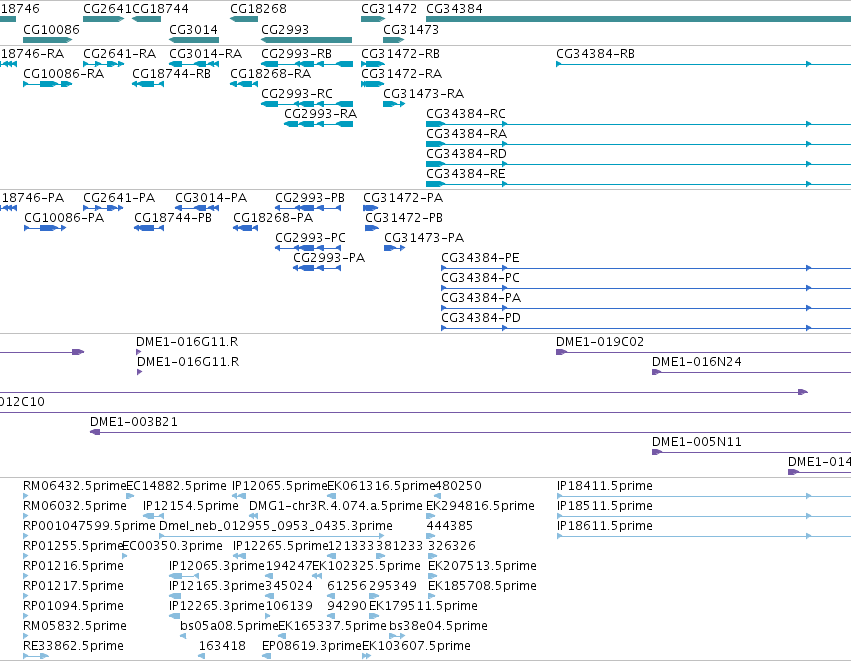Select the long CG34384 gene bar
The image size is (851, 661).
click(638, 20)
